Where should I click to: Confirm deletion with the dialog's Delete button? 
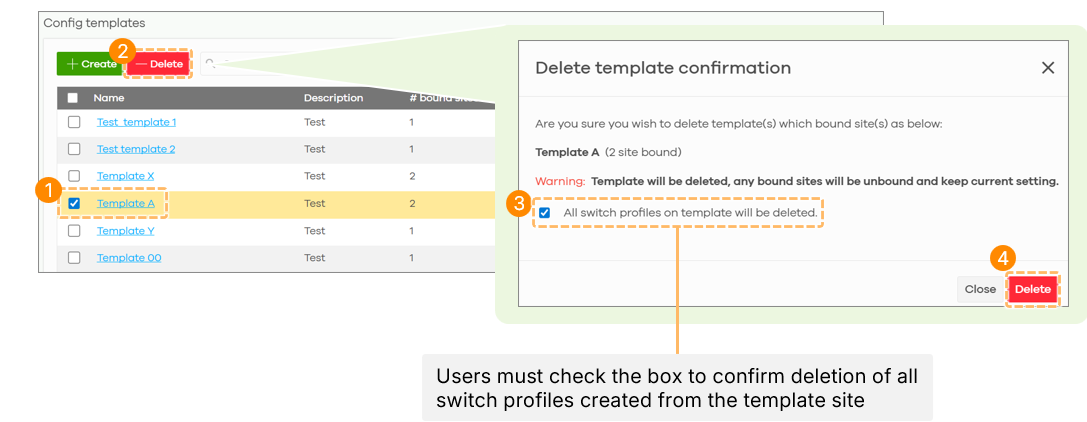pyautogui.click(x=1033, y=290)
